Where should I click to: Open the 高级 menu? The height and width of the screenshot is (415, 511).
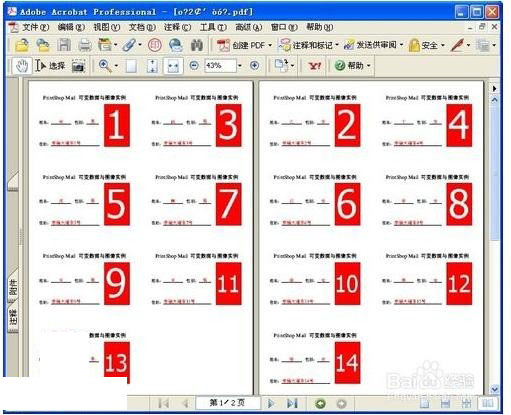pyautogui.click(x=249, y=27)
